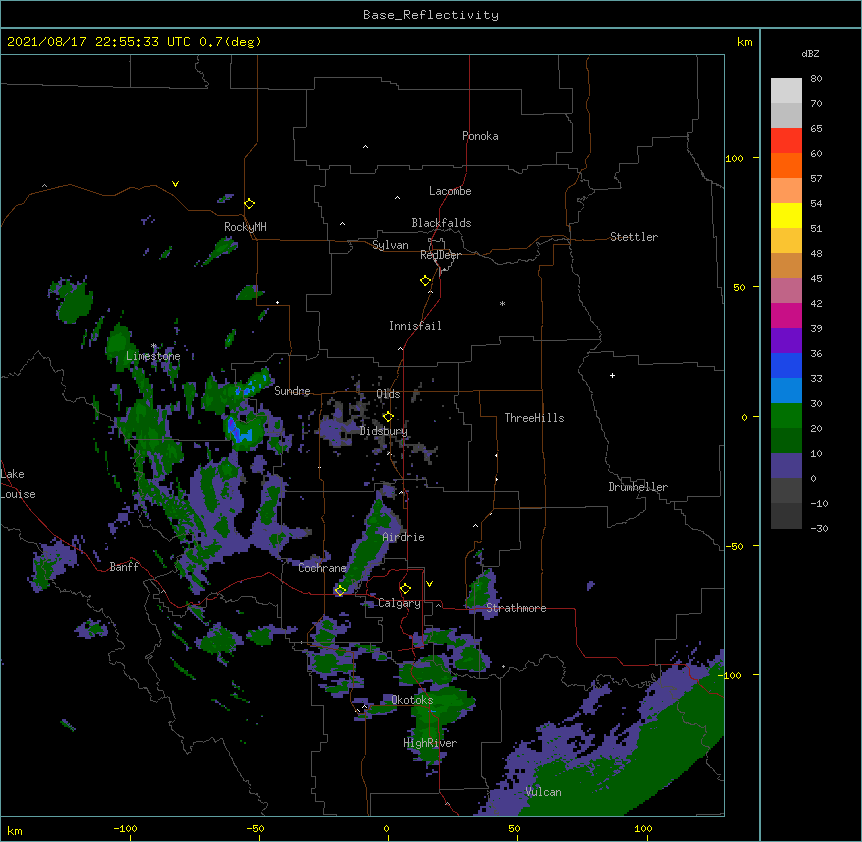
Task: Click the Sundre label
Action: pyautogui.click(x=292, y=391)
